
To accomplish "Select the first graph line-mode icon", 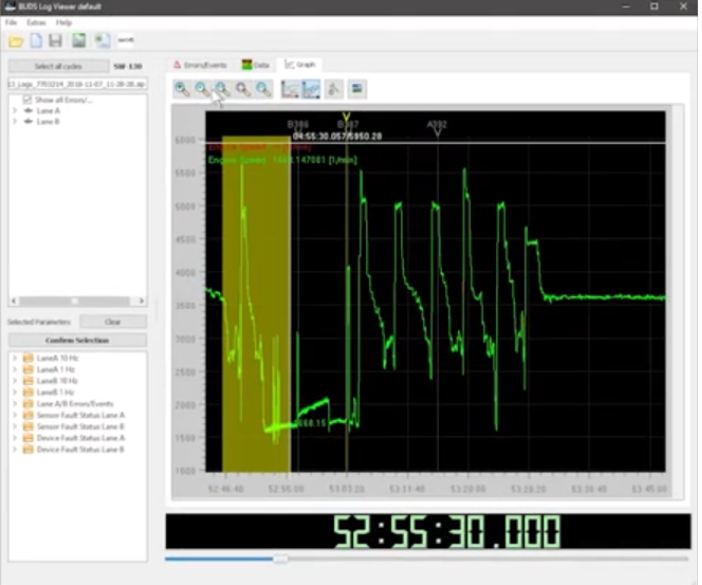I will pos(290,89).
